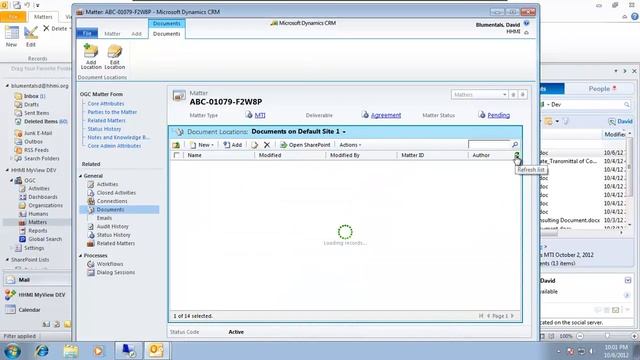Open the Actions dropdown menu
Image resolution: width=640 pixels, height=360 pixels.
coord(350,145)
